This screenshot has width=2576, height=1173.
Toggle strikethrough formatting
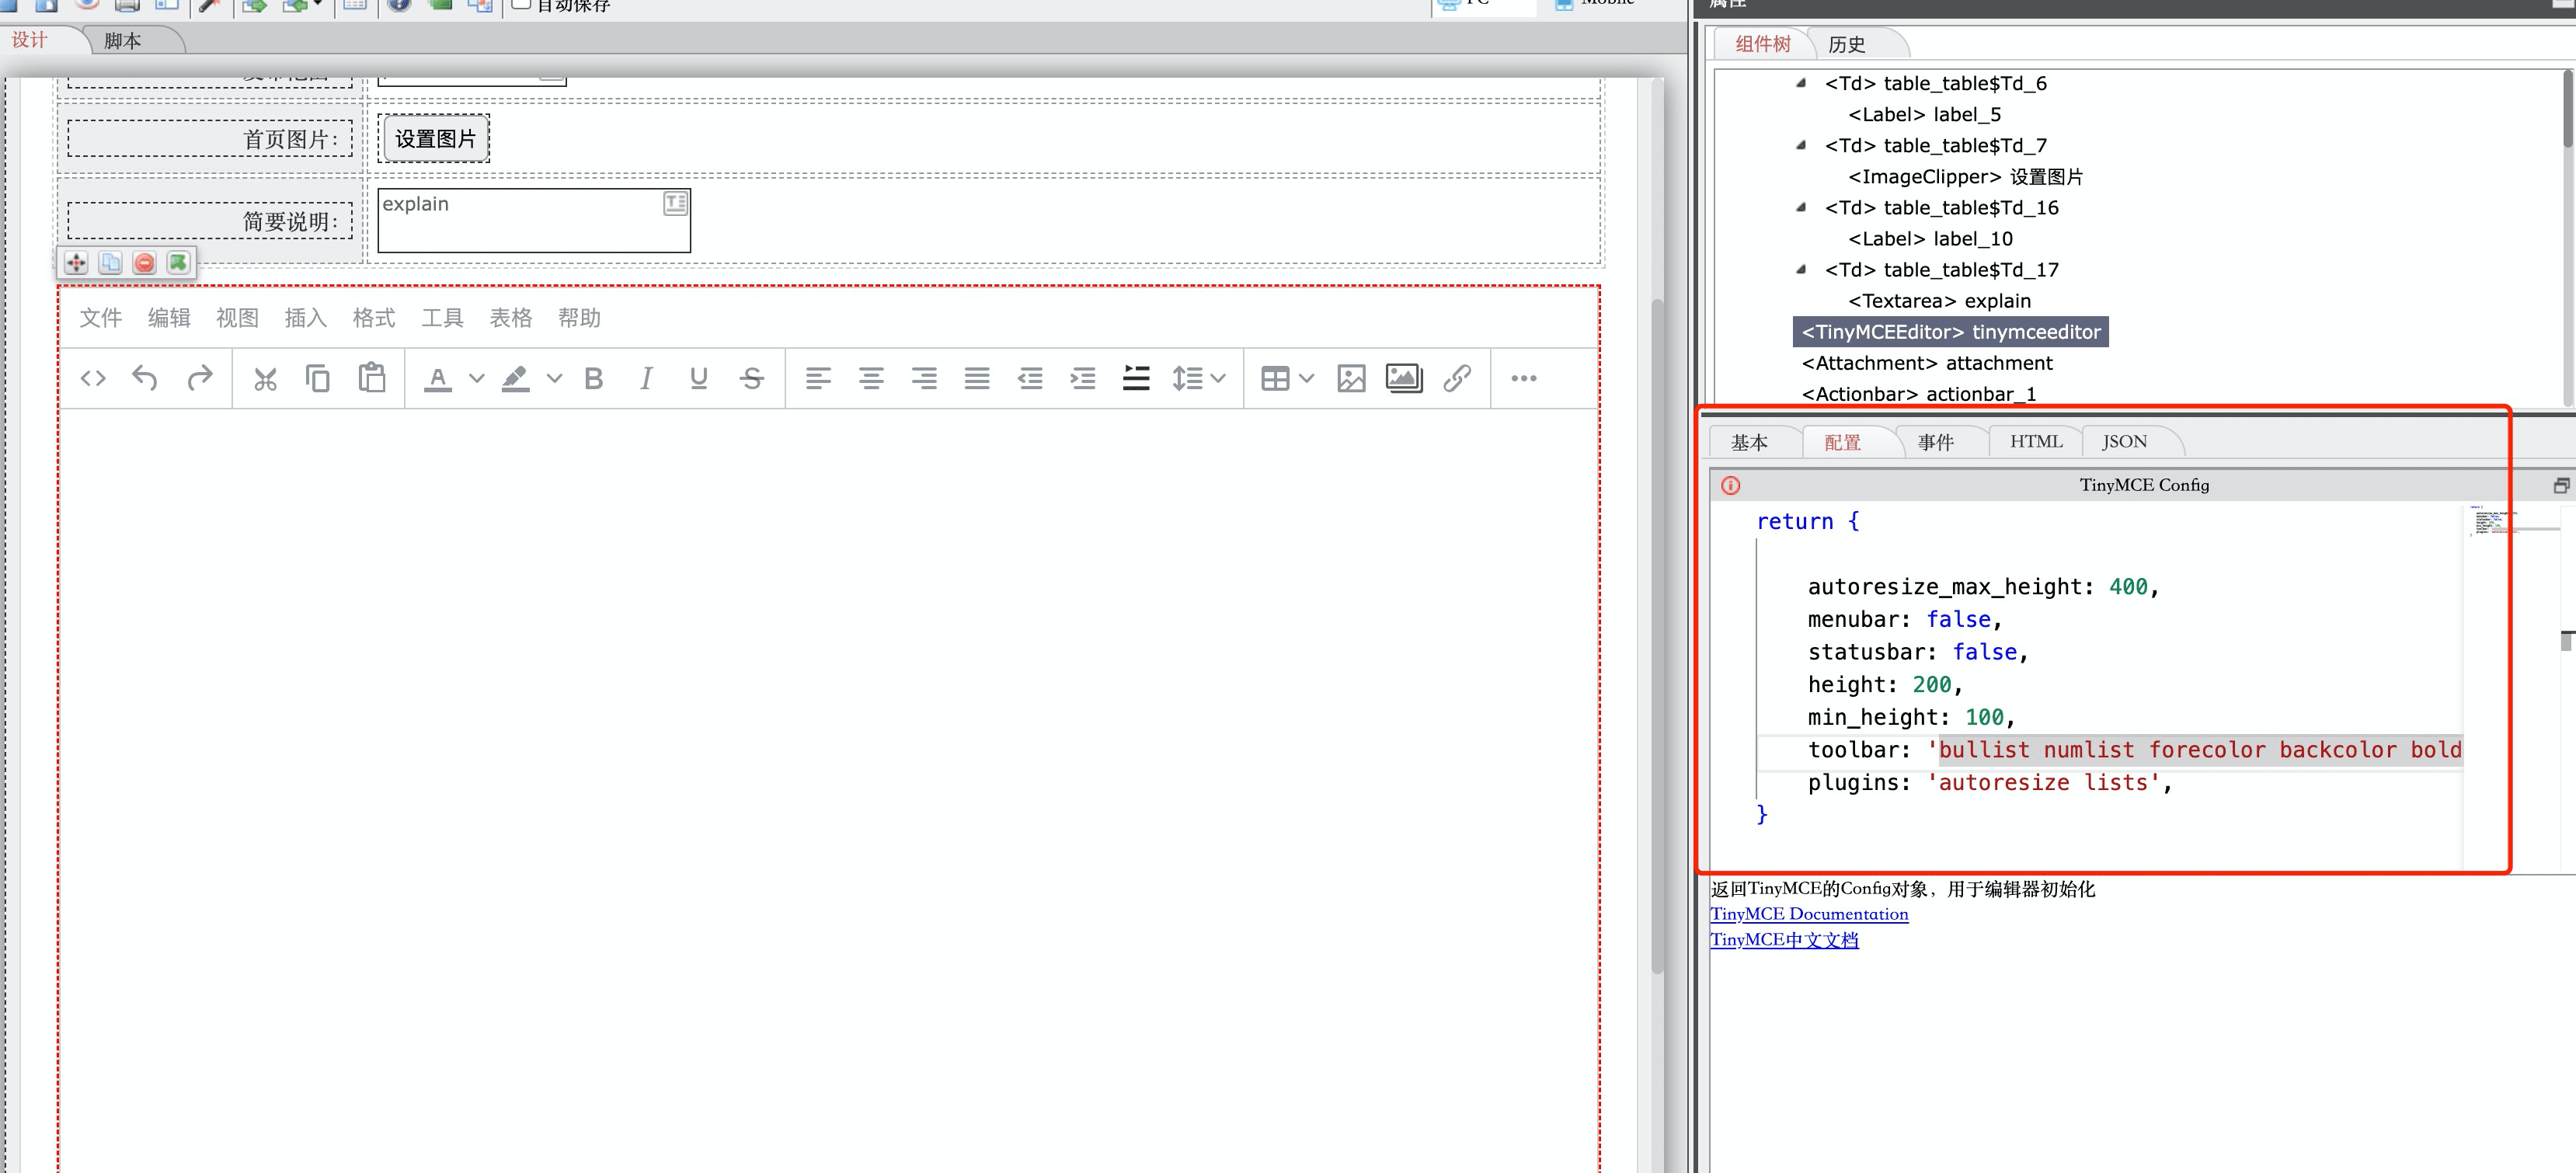[x=752, y=378]
